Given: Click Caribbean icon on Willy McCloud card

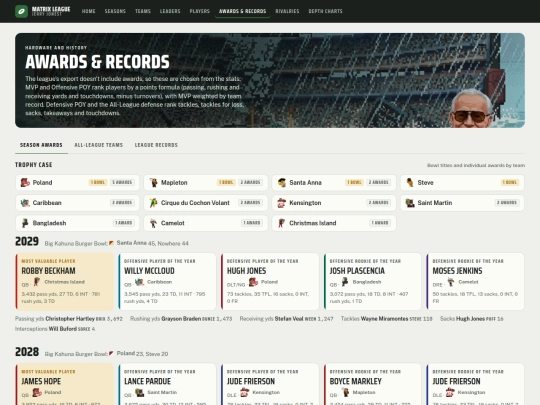Looking at the screenshot, I should (x=139, y=282).
